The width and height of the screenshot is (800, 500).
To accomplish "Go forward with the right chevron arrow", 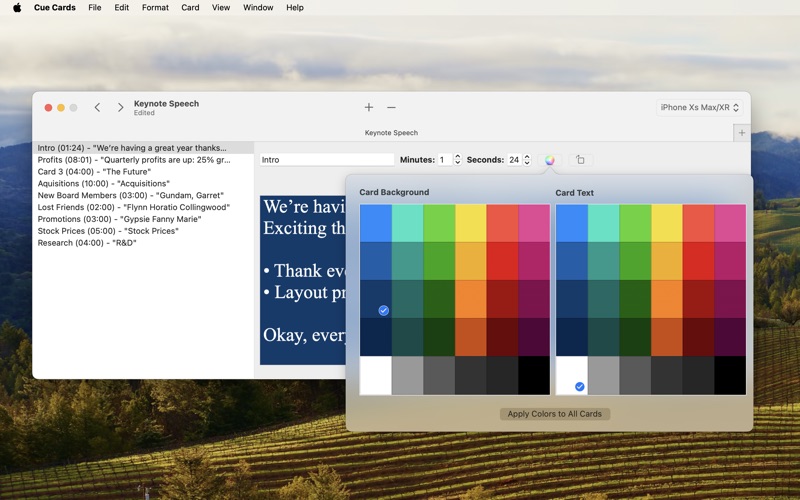I will coord(120,108).
